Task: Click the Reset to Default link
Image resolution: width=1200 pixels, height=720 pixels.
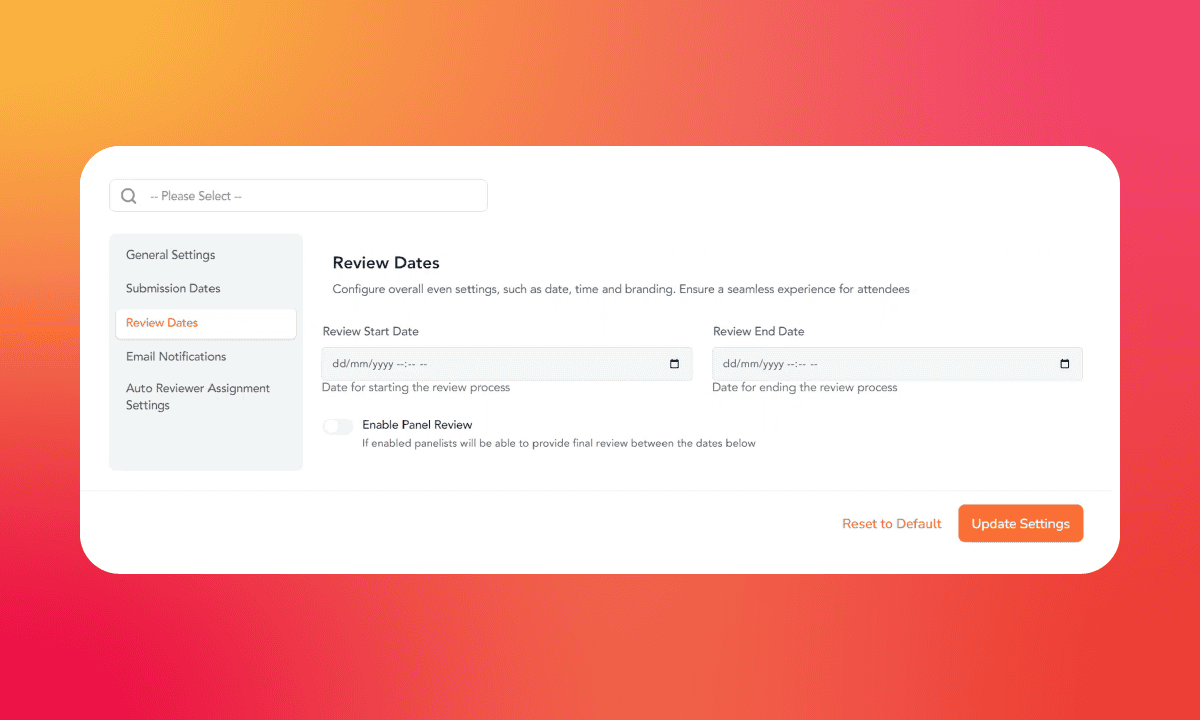Action: tap(892, 524)
